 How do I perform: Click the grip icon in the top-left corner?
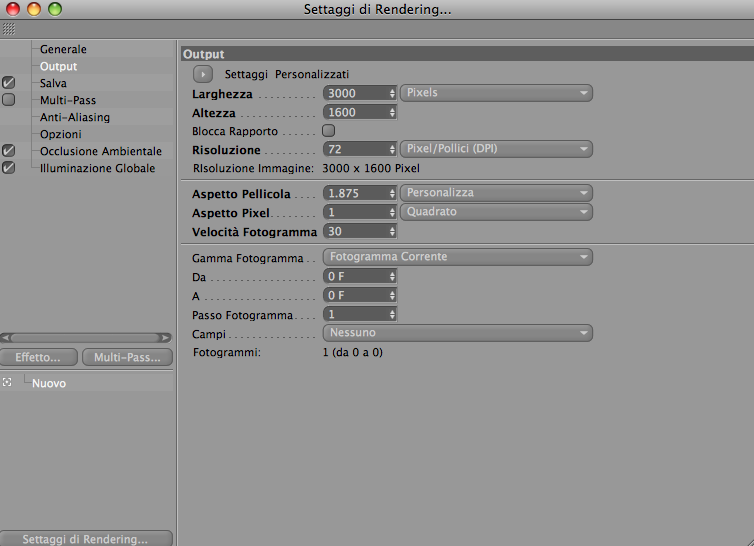(8, 29)
